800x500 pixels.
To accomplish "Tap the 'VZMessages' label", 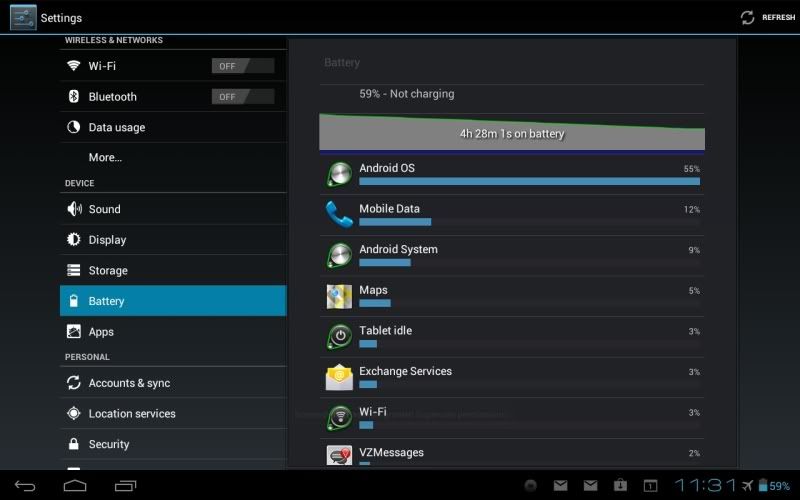I will 391,453.
